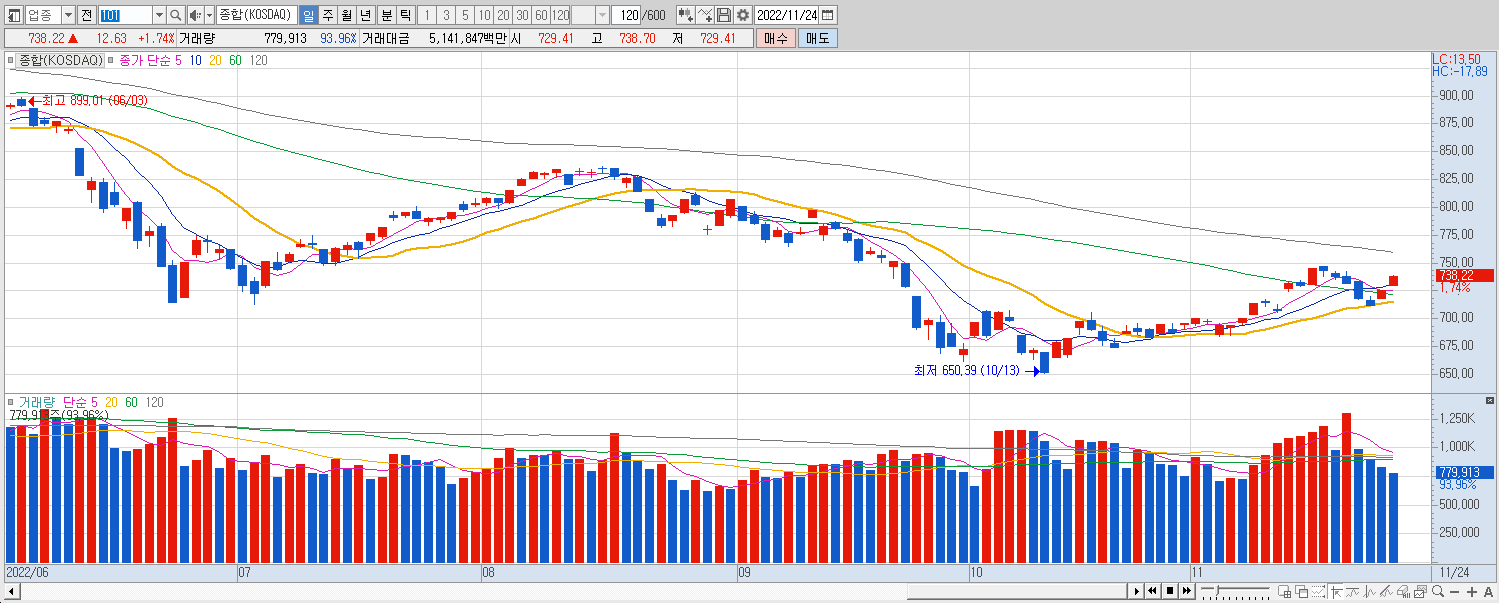Expand the dropdown arrow next to speaker icon
This screenshot has height=603, width=1499.
pos(209,15)
